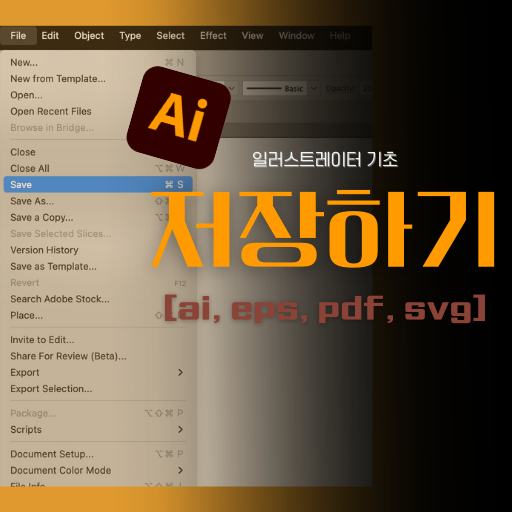
Task: Open the Type menu
Action: point(130,36)
